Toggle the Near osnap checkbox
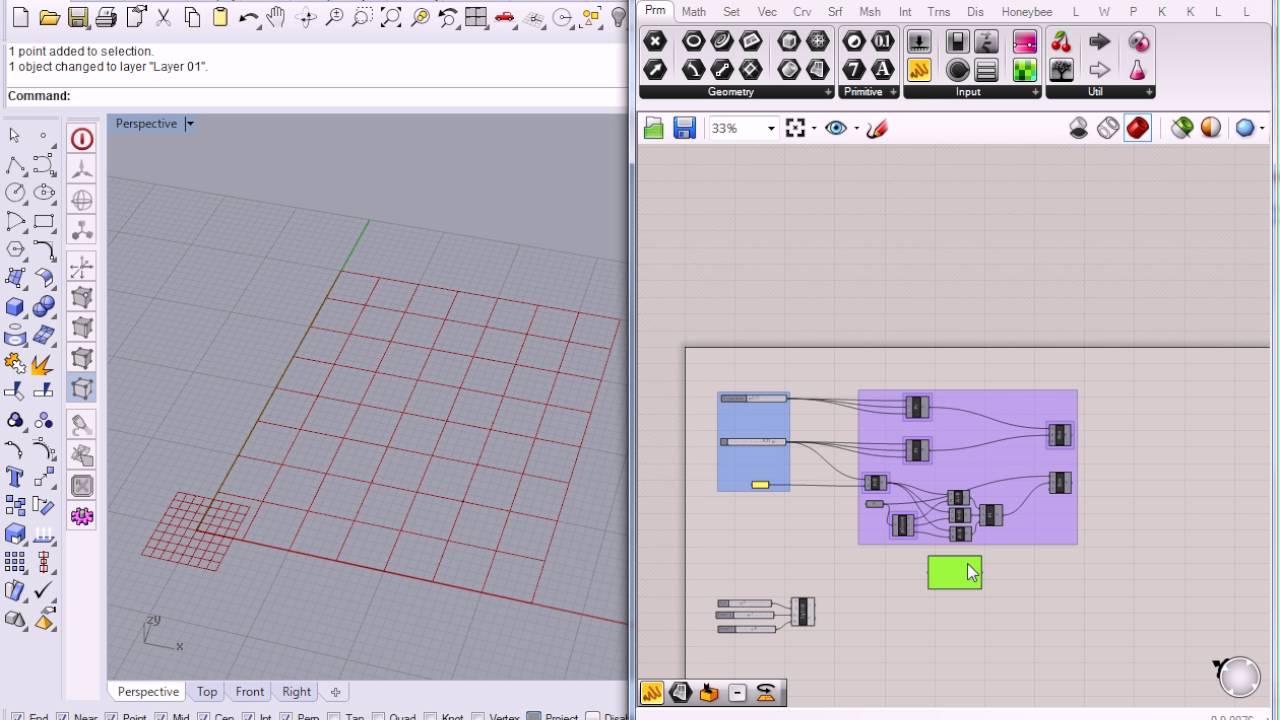The height and width of the screenshot is (720, 1280). [x=63, y=717]
